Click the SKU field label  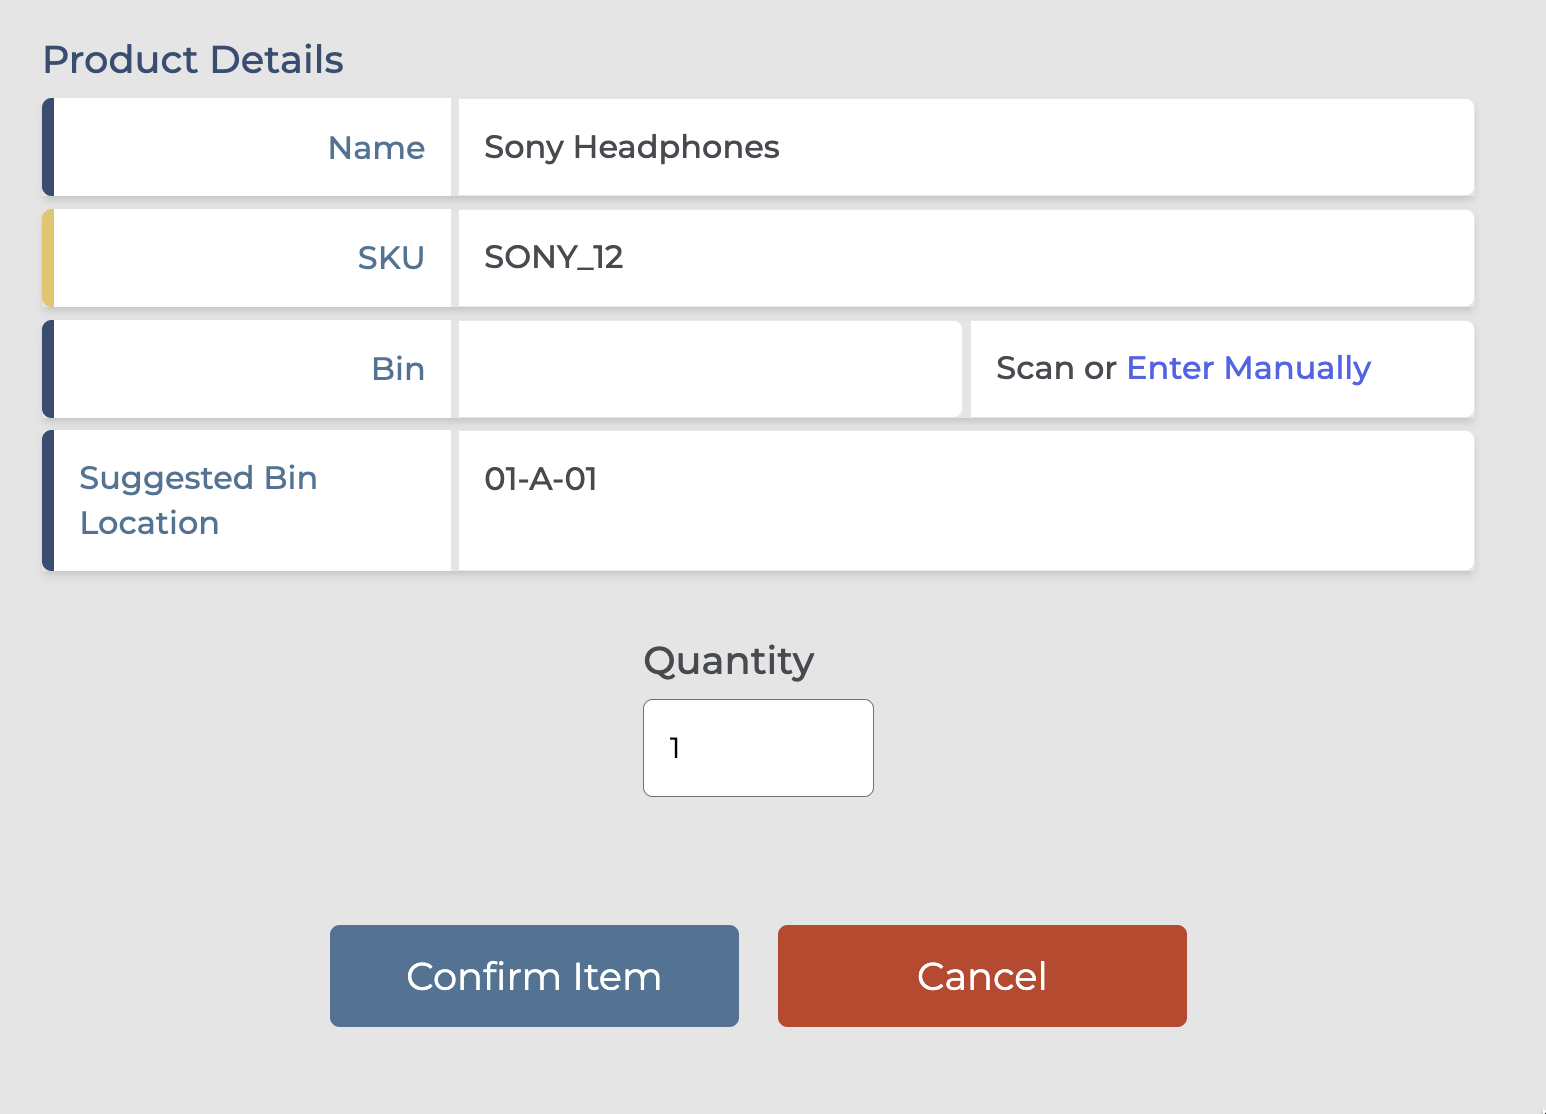[x=391, y=258]
